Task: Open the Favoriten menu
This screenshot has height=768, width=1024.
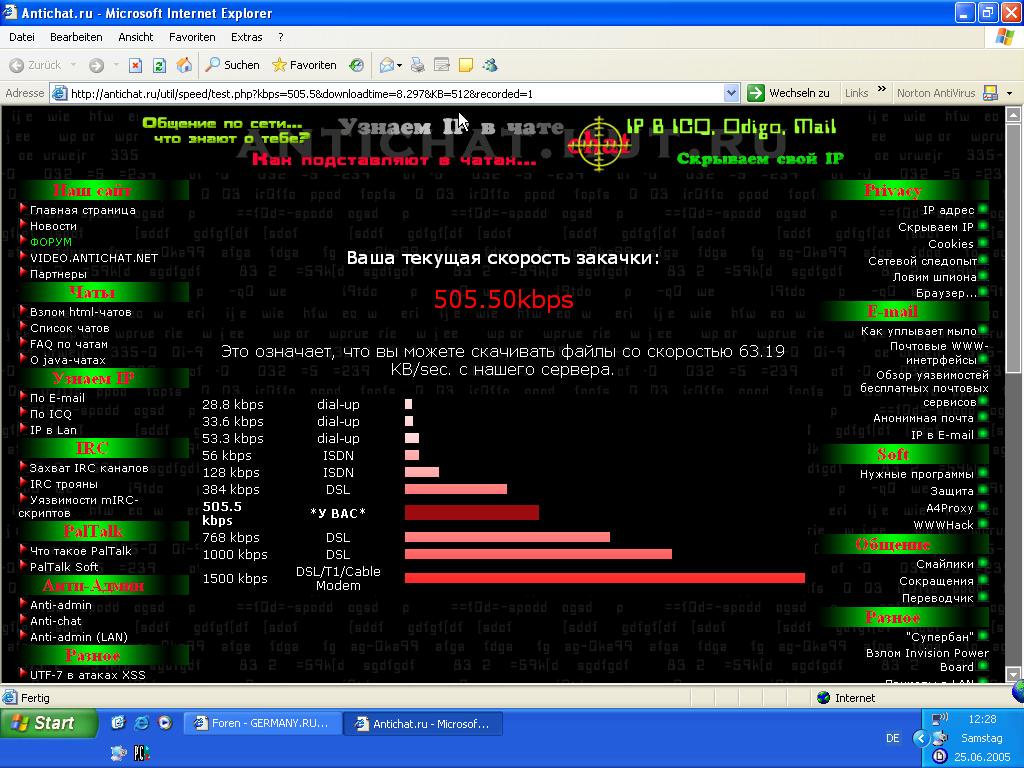Action: click(192, 37)
